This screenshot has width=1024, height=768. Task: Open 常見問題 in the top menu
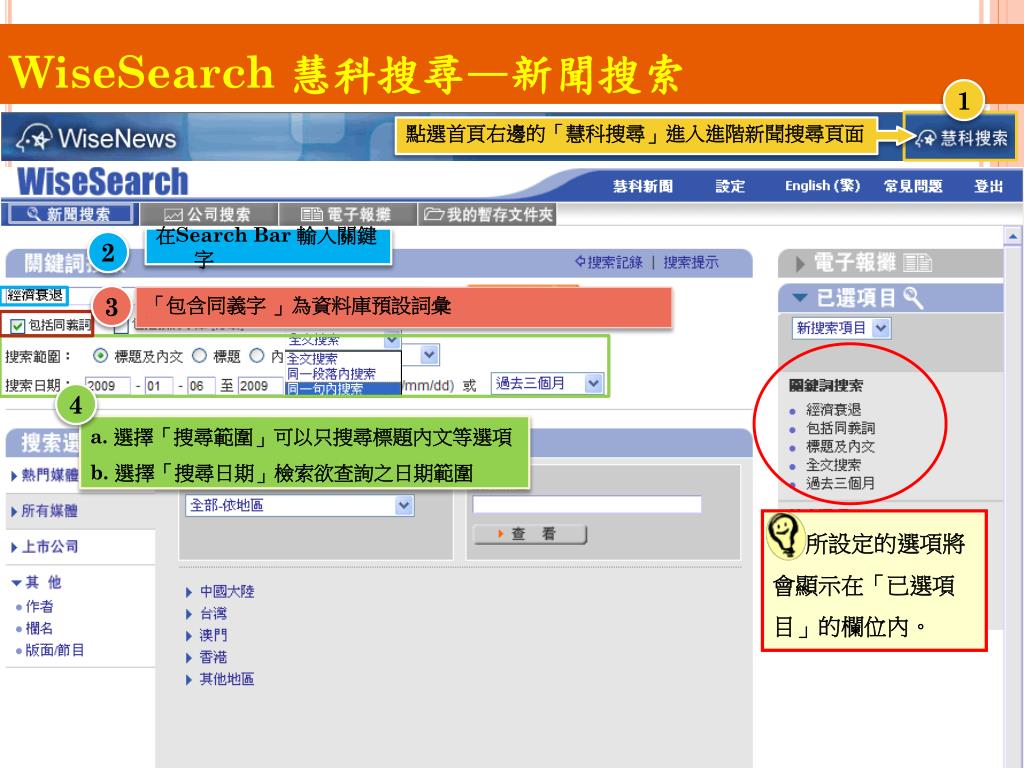(913, 186)
